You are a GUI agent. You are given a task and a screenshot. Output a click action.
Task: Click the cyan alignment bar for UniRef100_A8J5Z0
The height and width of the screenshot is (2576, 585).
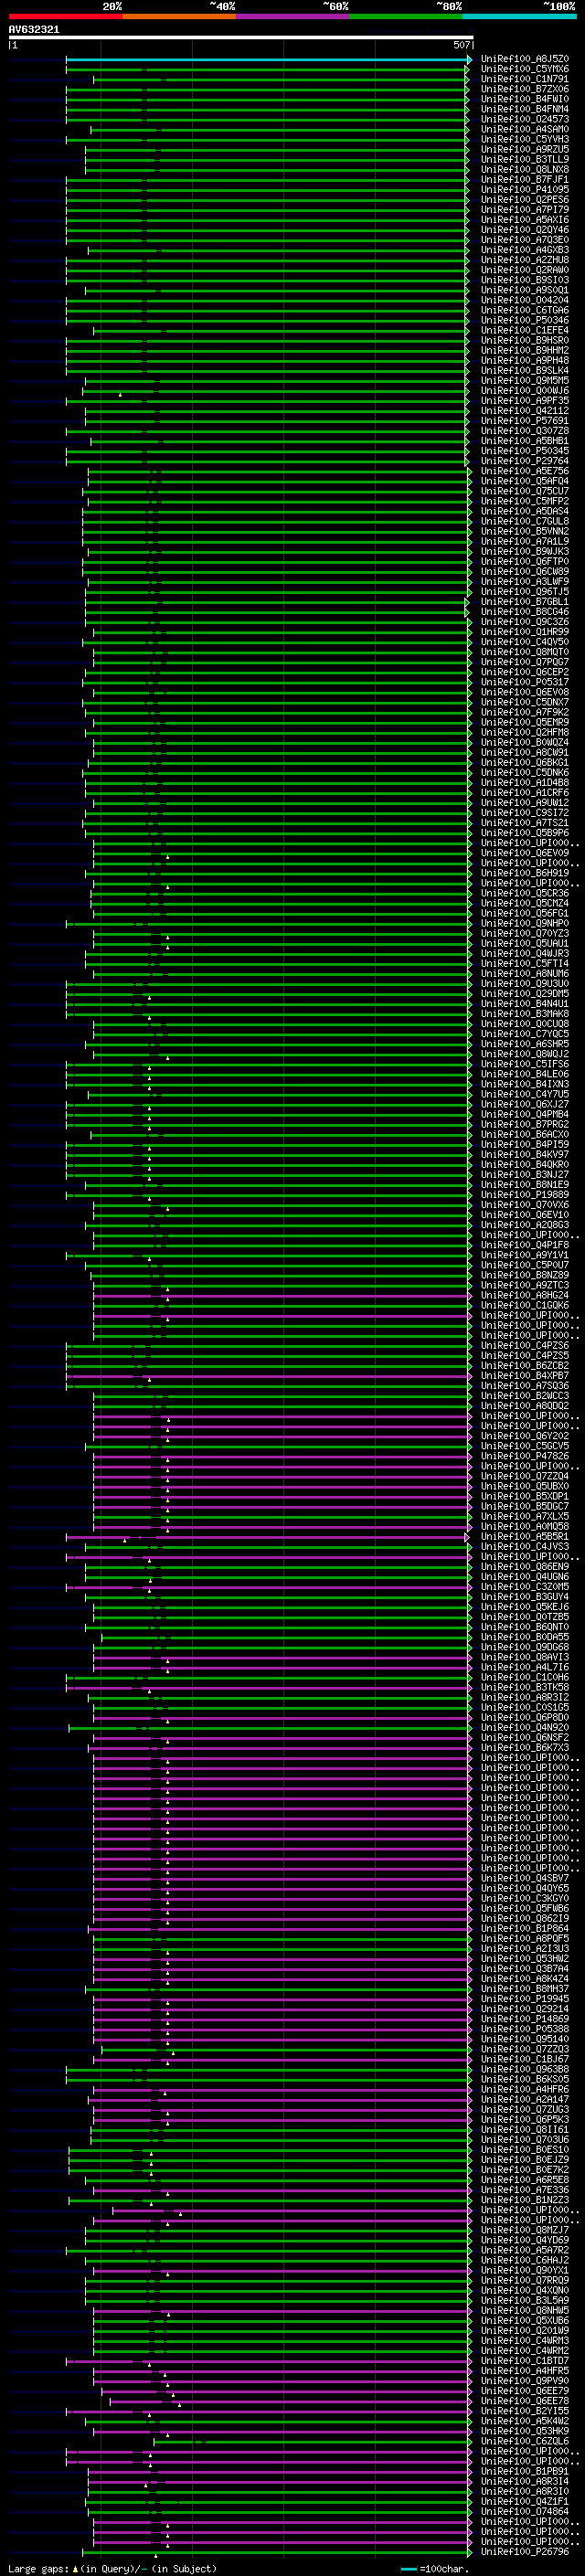[268, 59]
